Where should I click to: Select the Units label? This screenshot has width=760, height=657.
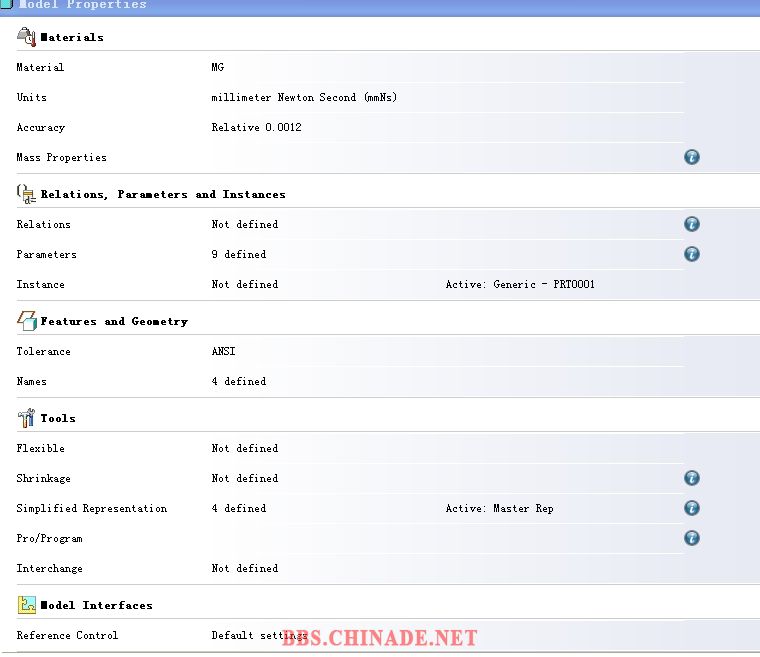[x=32, y=97]
